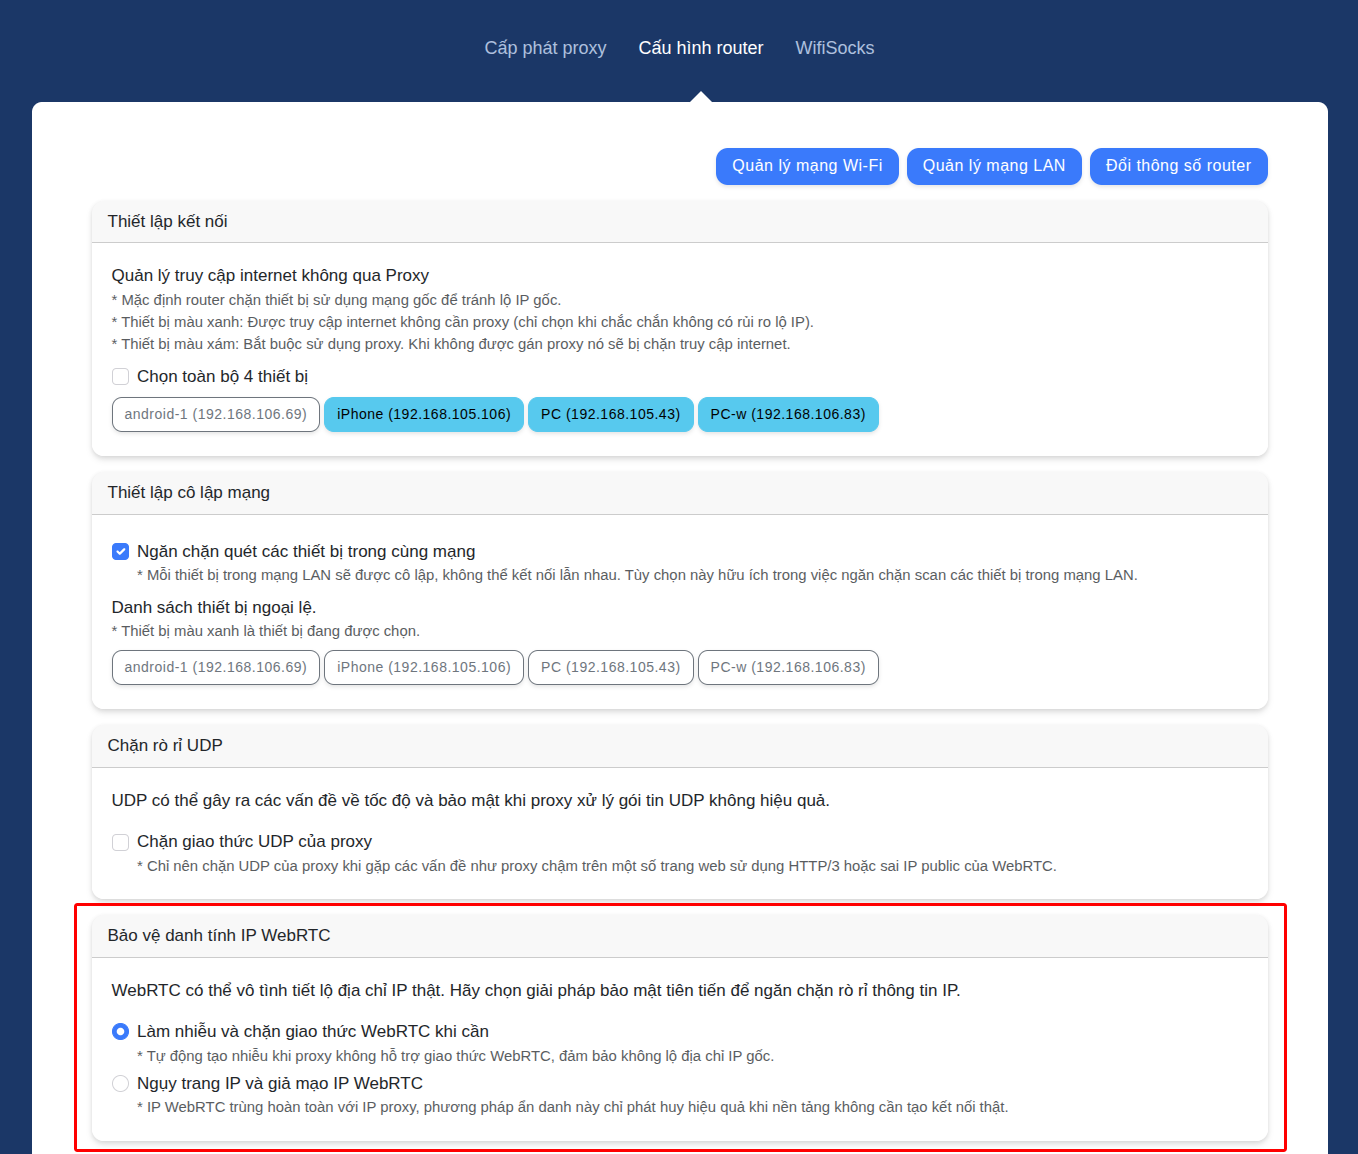1358x1154 pixels.
Task: Click the Bảo vệ danh tính IP WebRTC header
Action: [219, 936]
